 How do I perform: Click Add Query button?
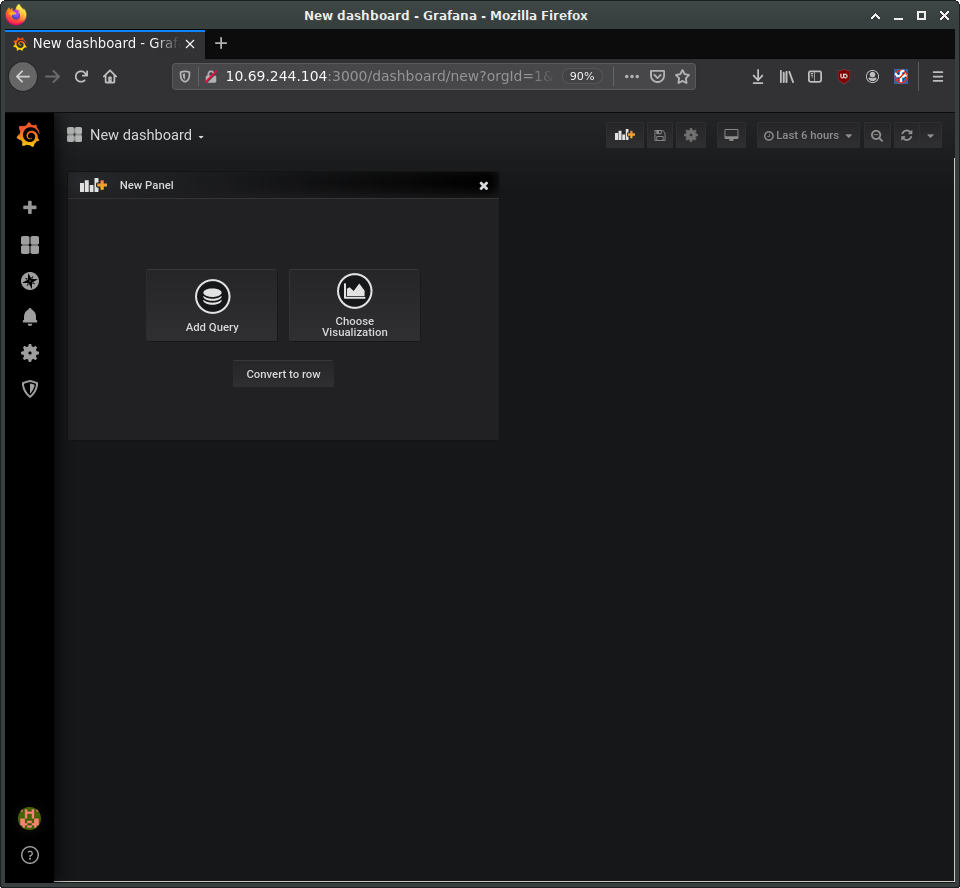coord(212,305)
